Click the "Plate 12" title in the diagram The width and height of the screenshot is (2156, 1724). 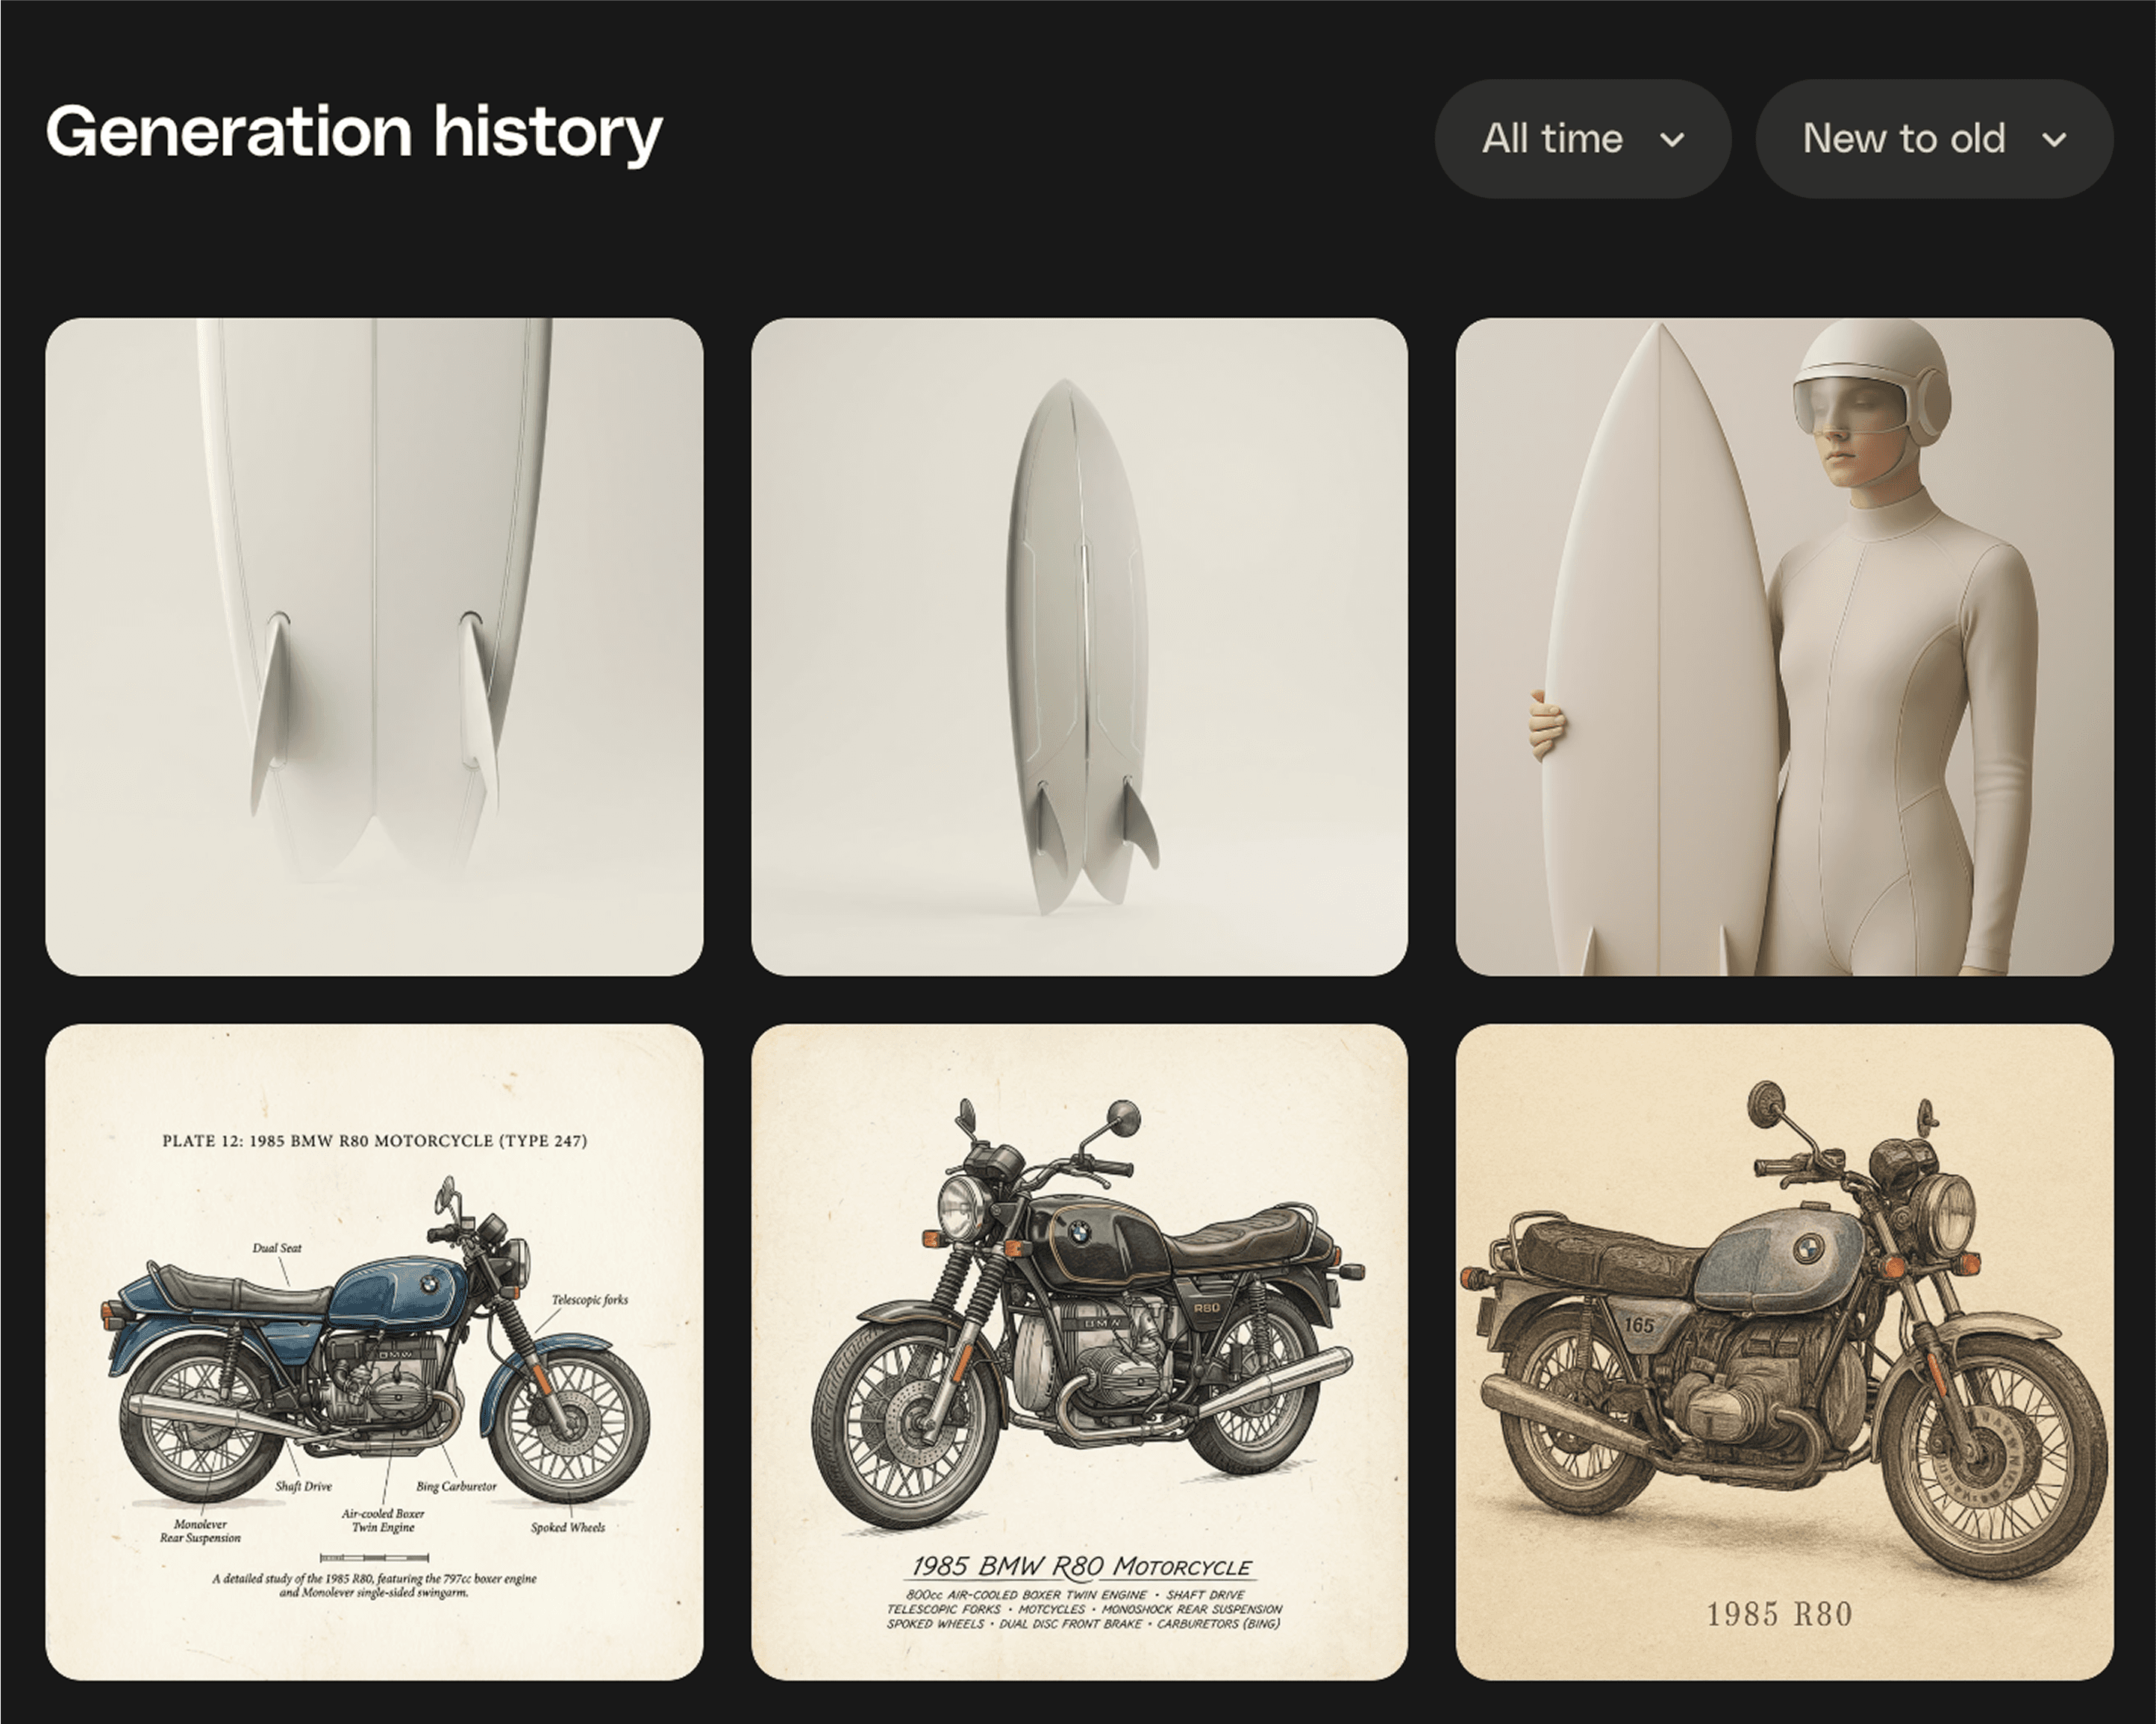374,1140
